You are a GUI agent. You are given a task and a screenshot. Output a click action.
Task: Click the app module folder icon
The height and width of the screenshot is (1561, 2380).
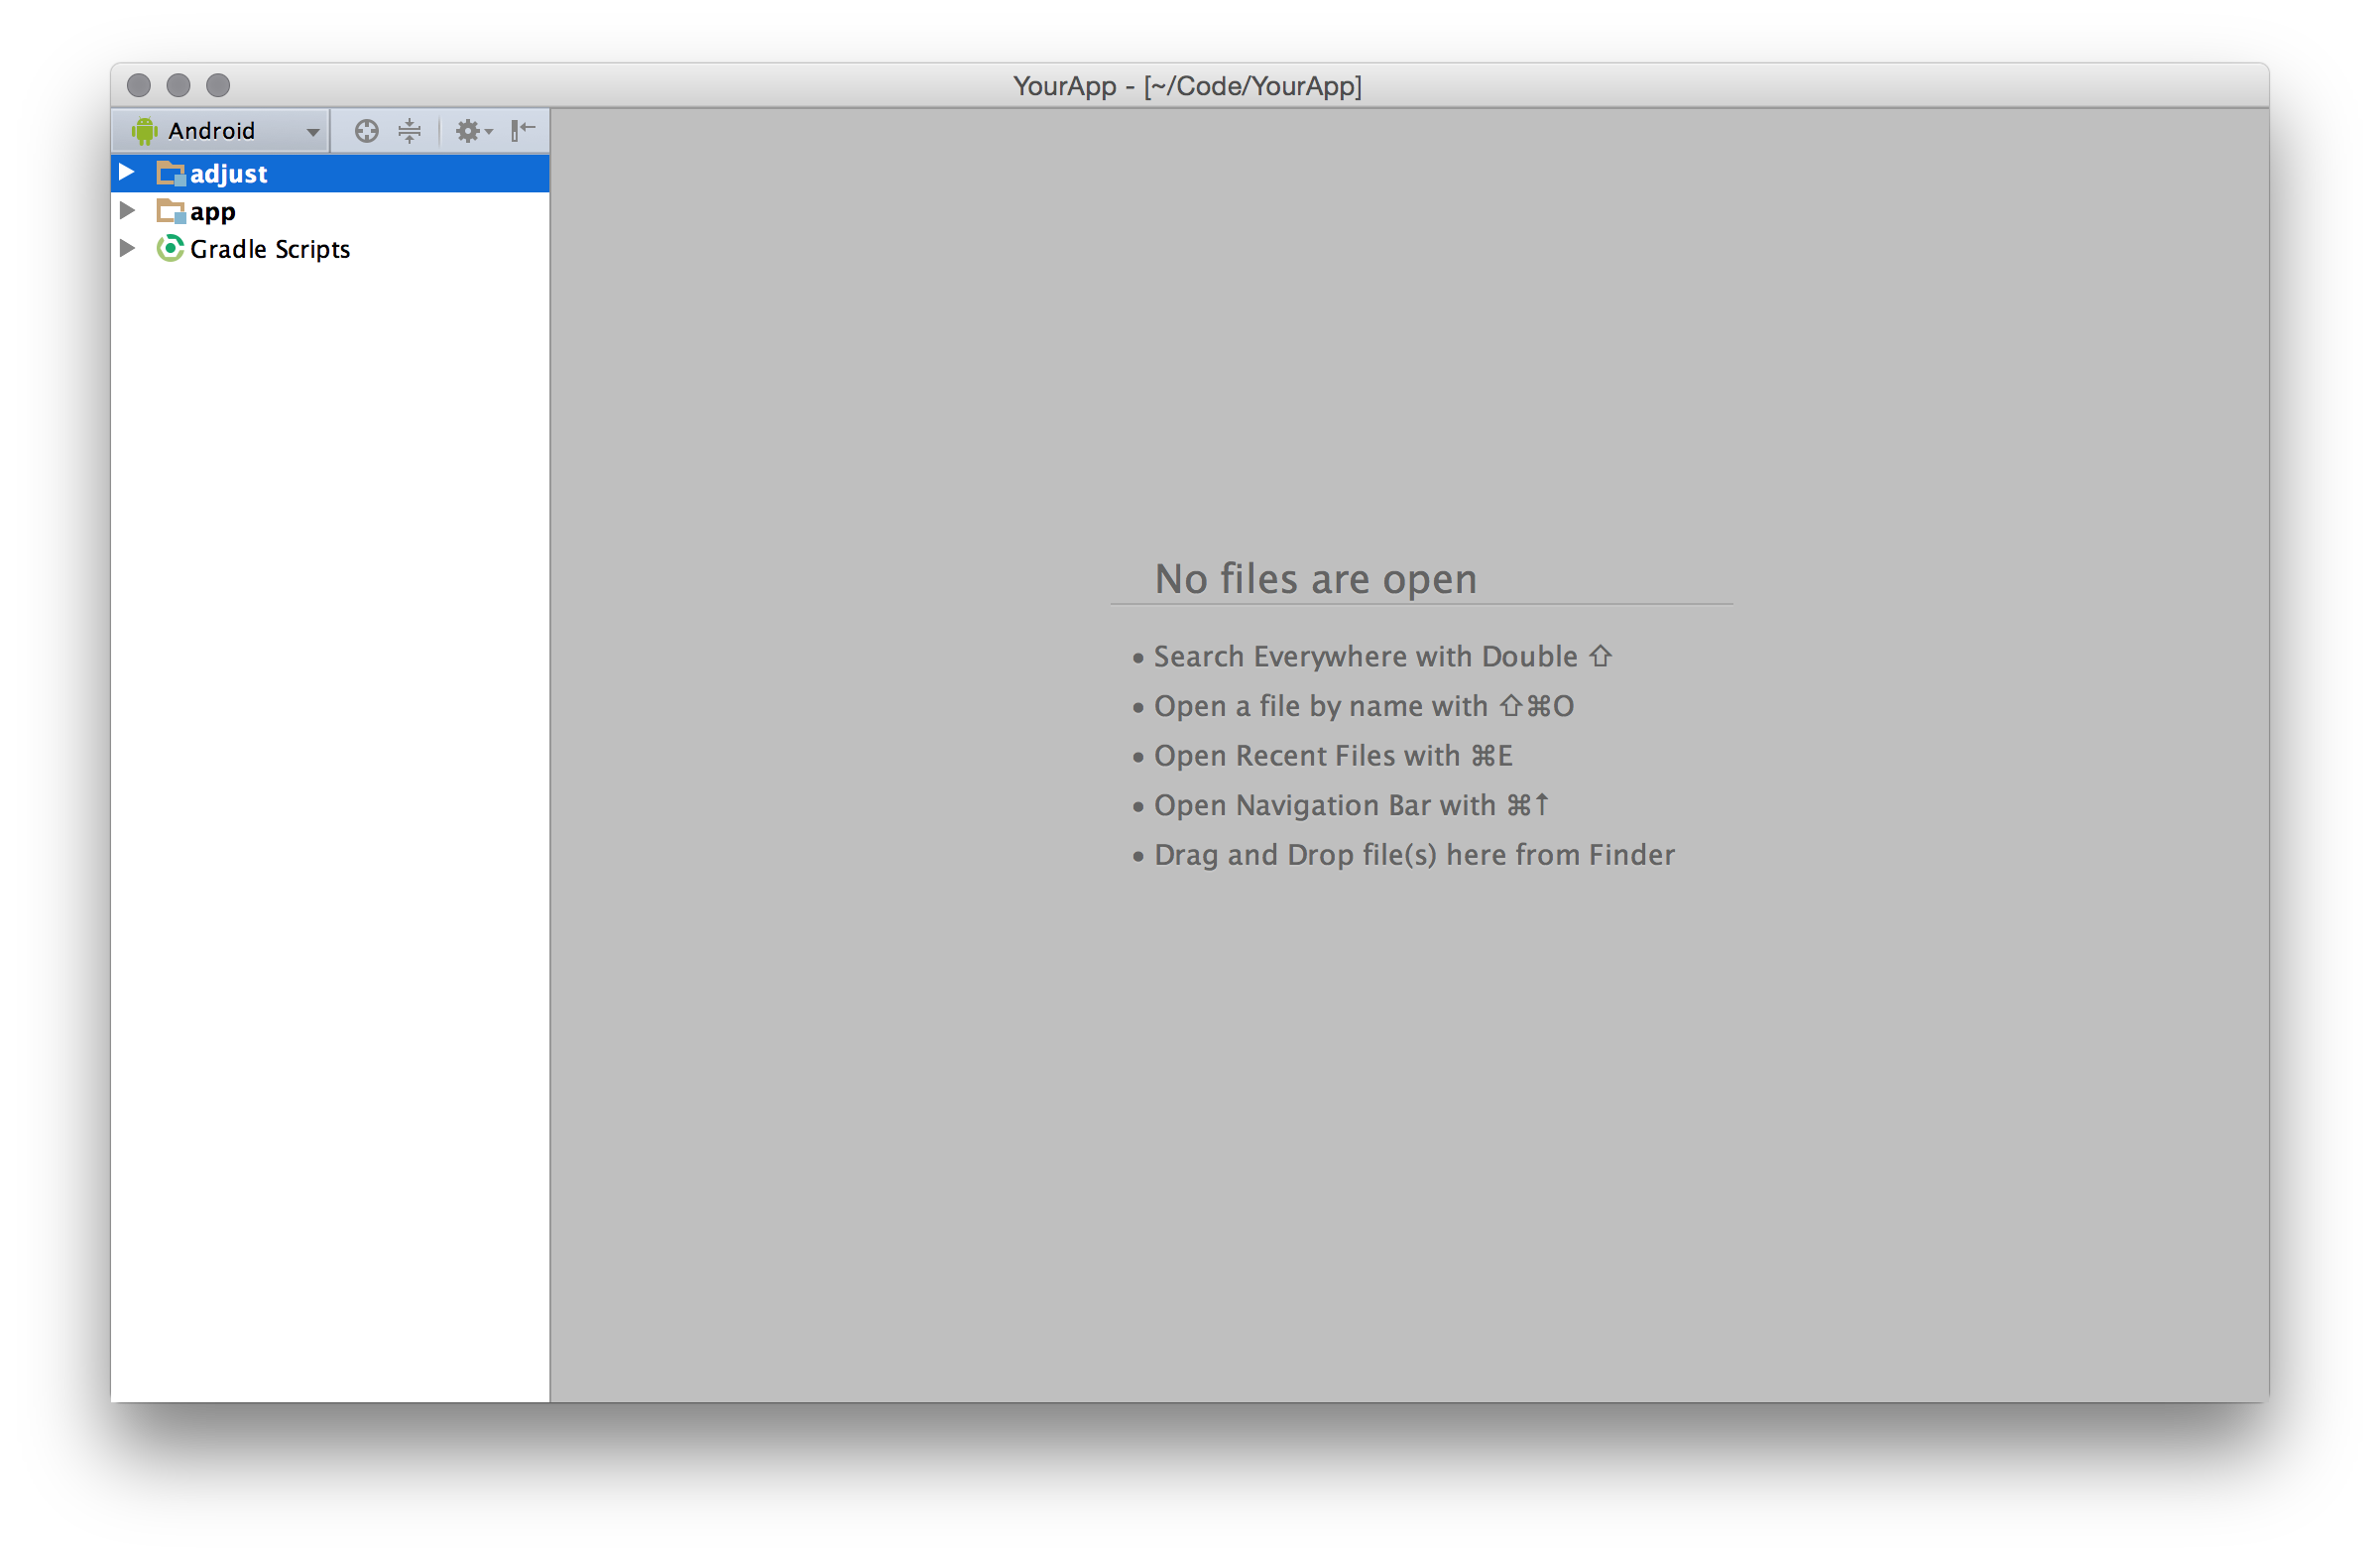(171, 212)
